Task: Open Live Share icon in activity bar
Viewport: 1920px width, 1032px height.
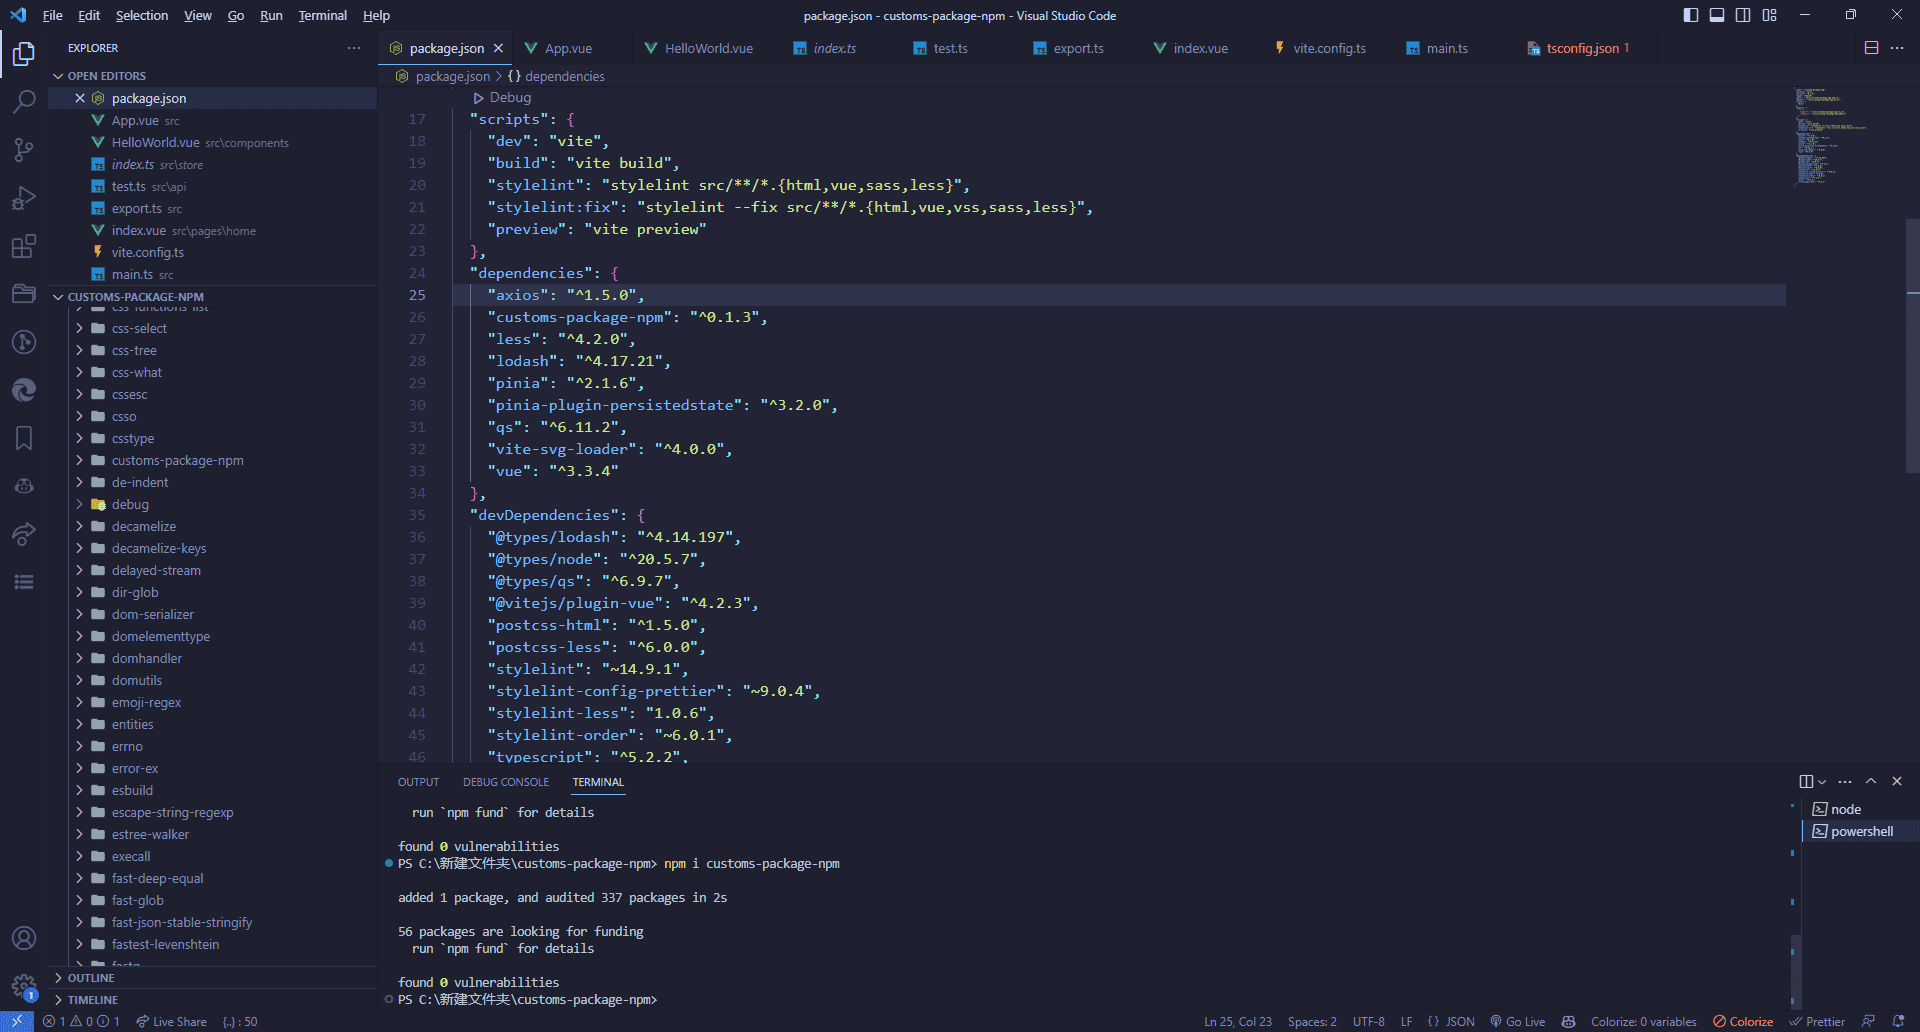Action: click(x=24, y=534)
